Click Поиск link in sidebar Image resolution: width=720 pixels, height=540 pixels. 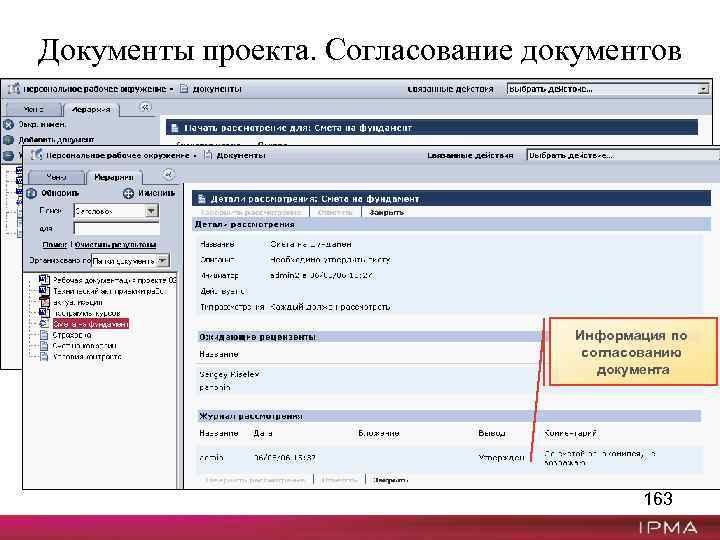point(55,245)
